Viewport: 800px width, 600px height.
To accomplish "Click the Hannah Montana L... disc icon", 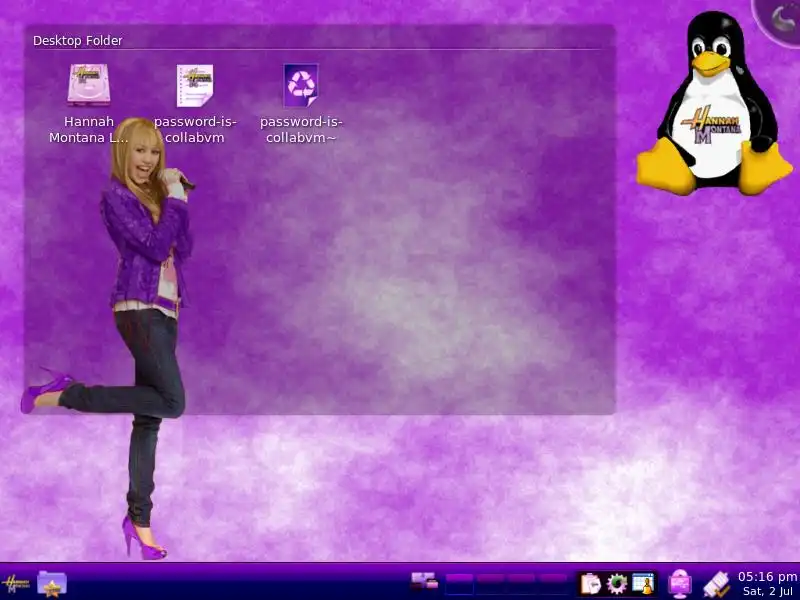I will coord(89,85).
